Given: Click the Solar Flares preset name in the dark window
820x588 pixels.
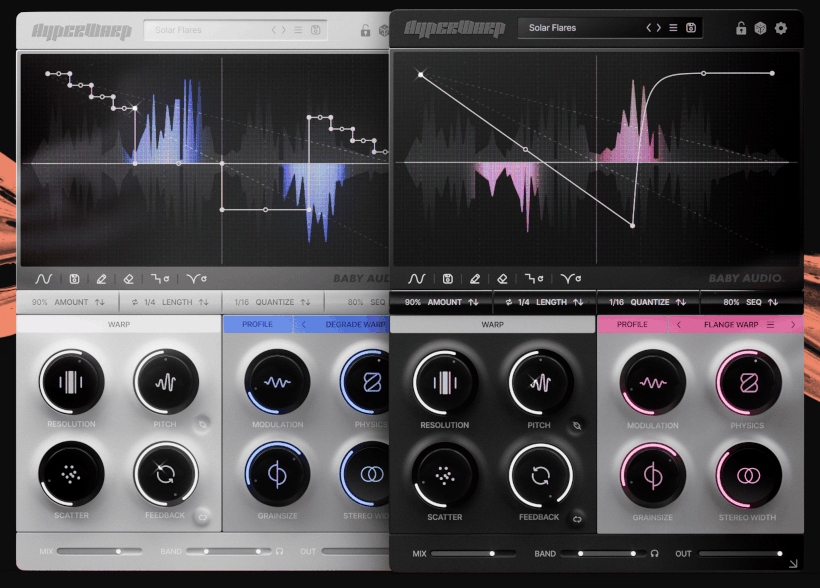Looking at the screenshot, I should click(552, 28).
